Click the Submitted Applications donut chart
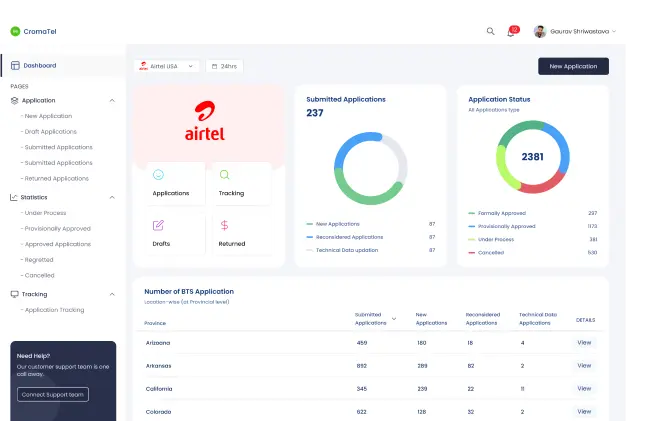 (371, 168)
